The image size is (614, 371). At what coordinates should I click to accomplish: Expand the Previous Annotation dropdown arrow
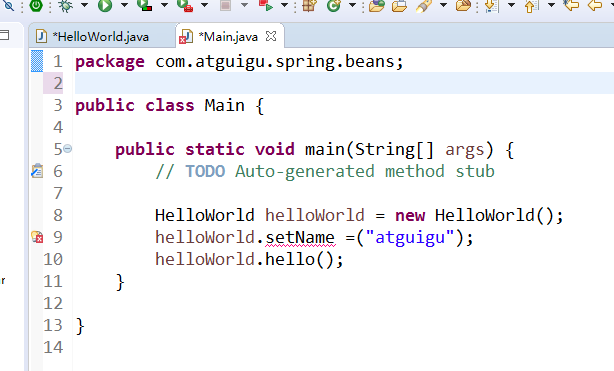551,5
